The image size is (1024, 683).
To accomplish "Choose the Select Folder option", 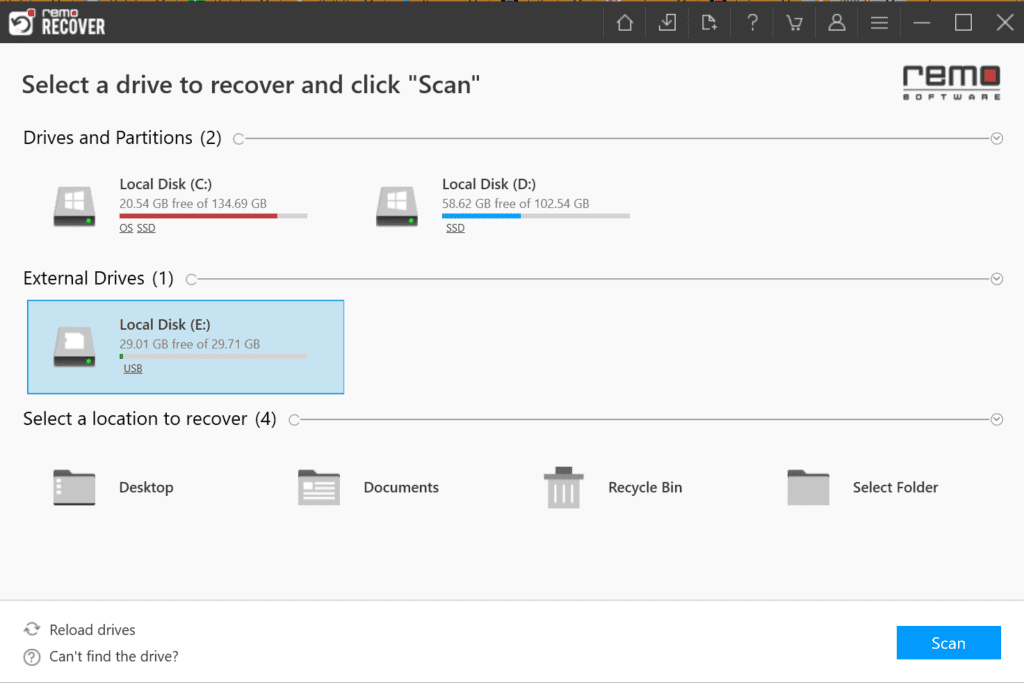I will 808,487.
